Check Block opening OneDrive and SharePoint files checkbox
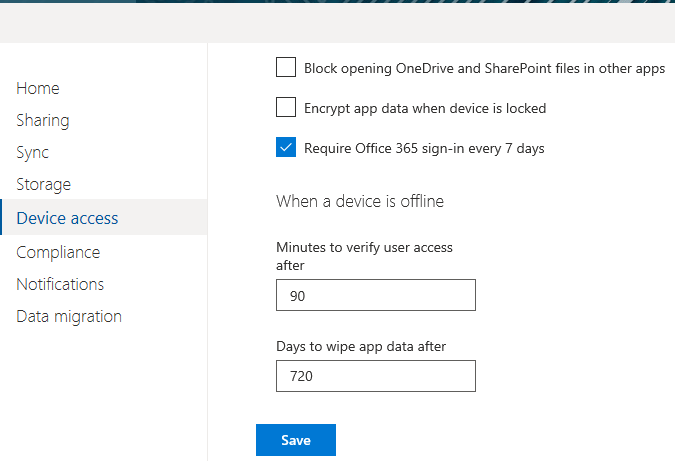This screenshot has height=461, width=675. (286, 67)
